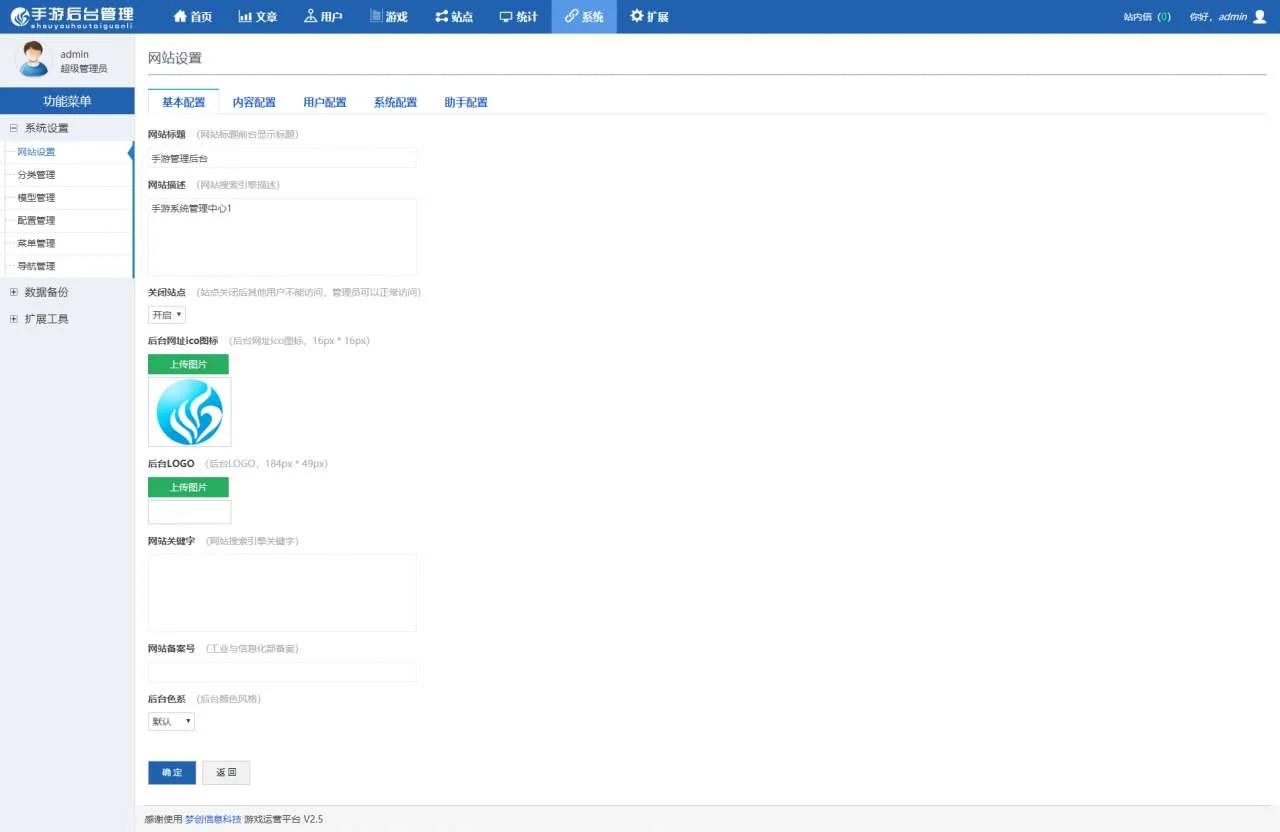Collapse the 系统设置 tree section

coord(14,129)
